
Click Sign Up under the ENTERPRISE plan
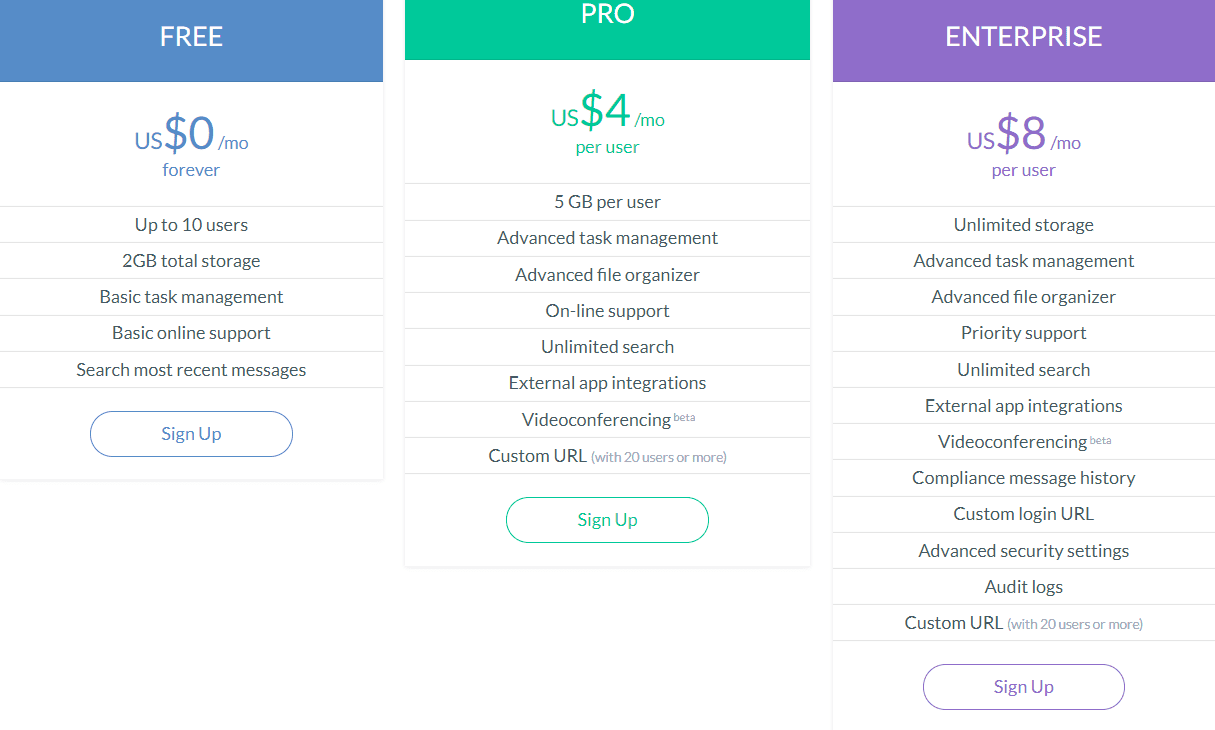(1023, 686)
